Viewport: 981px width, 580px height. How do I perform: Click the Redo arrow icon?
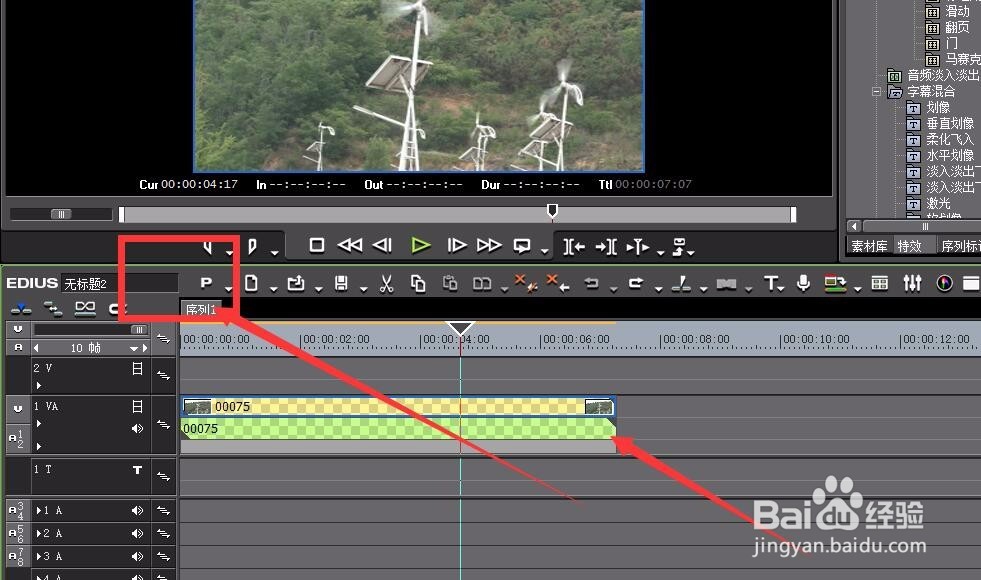[636, 283]
